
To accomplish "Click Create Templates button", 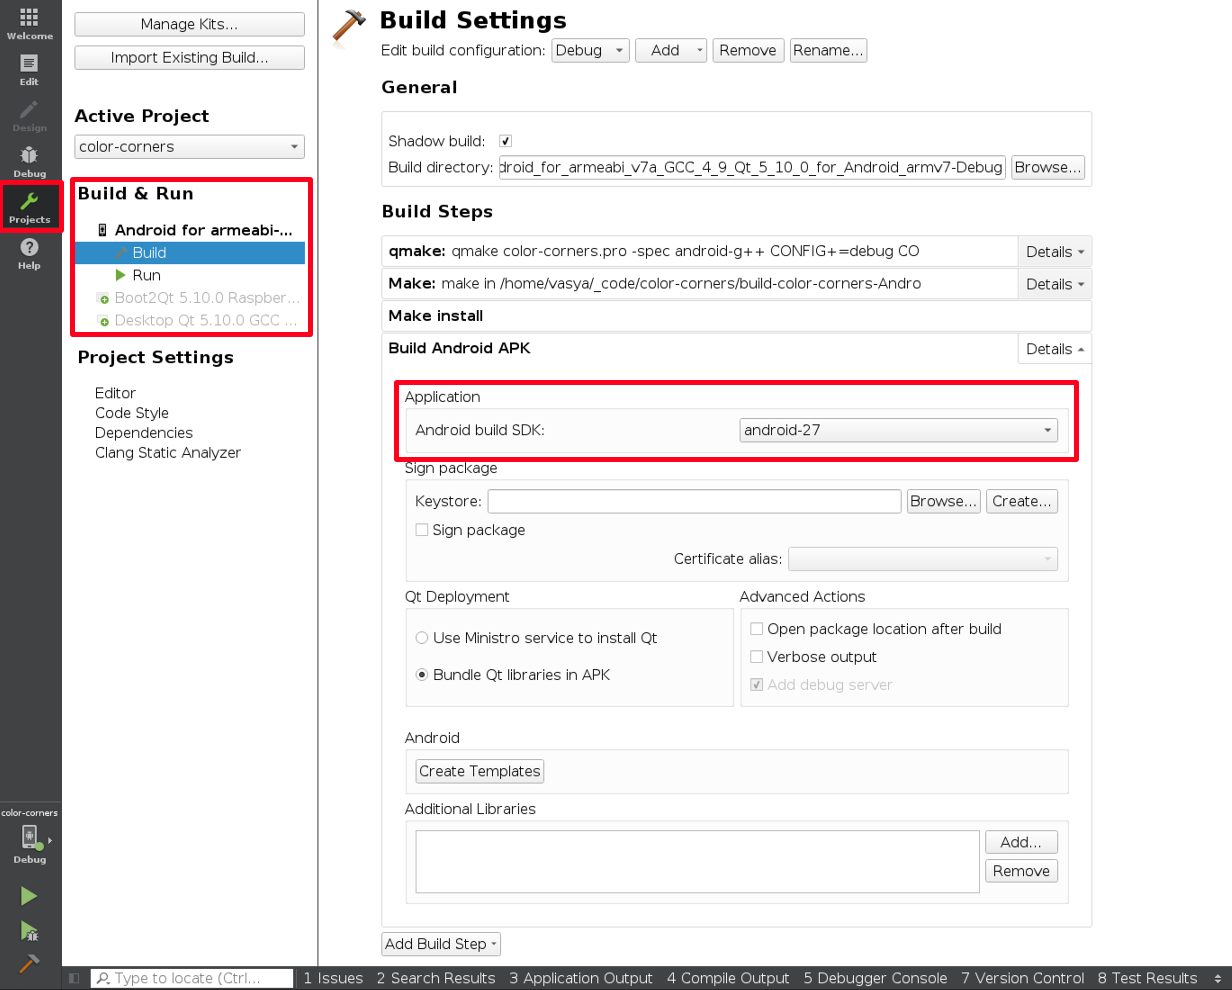I will tap(480, 771).
